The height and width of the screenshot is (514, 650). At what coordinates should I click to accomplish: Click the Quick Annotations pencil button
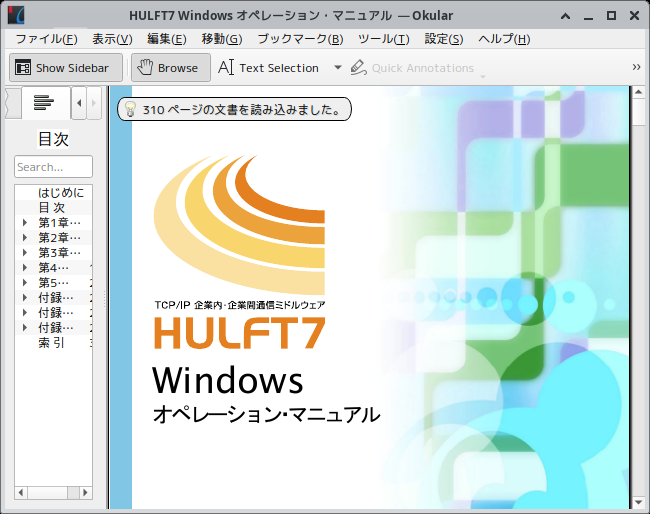click(412, 68)
